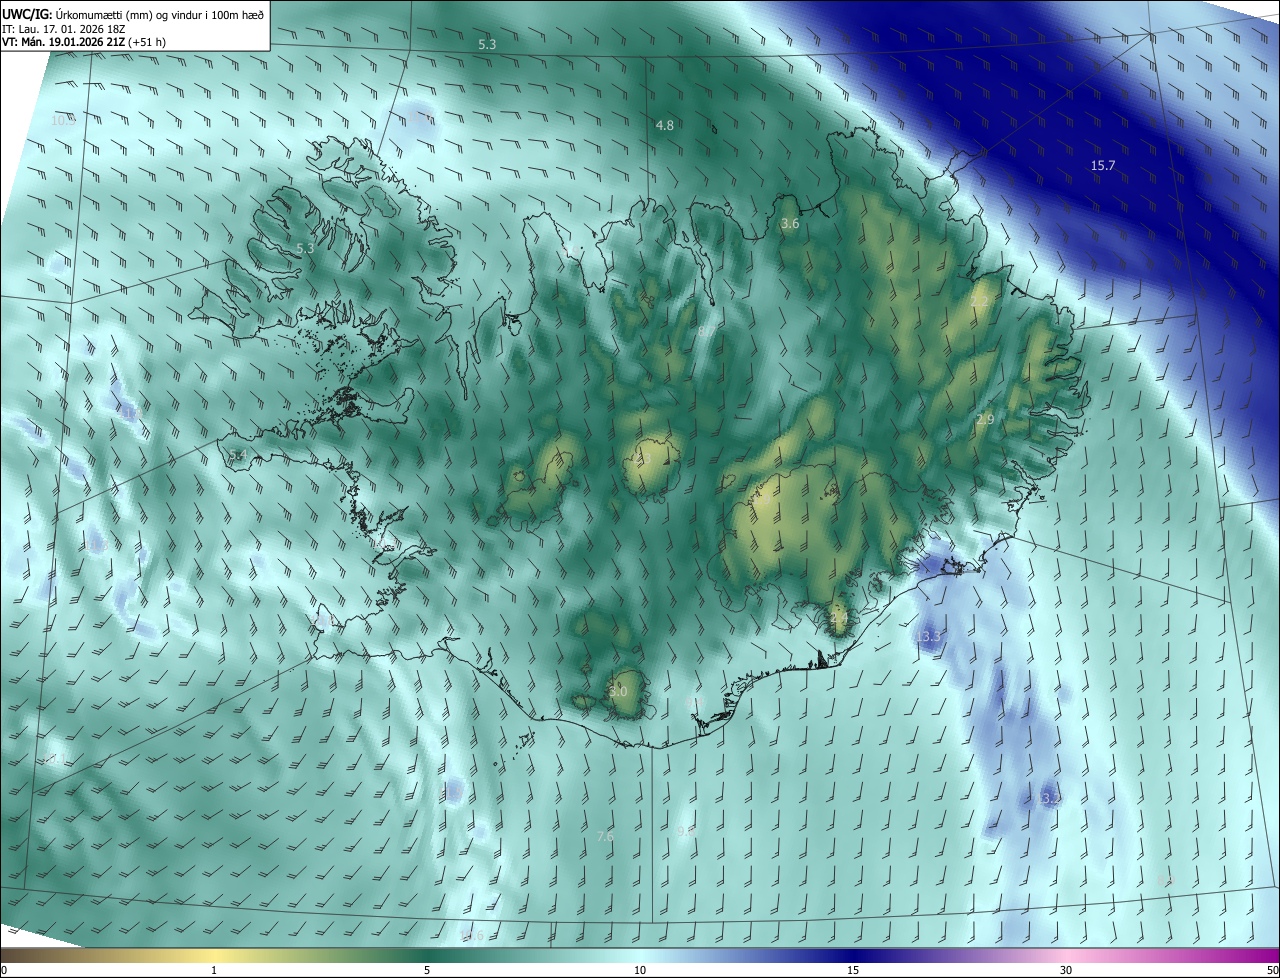Click the '30' tick on the color scale
Viewport: 1280px width, 978px height.
point(1066,971)
